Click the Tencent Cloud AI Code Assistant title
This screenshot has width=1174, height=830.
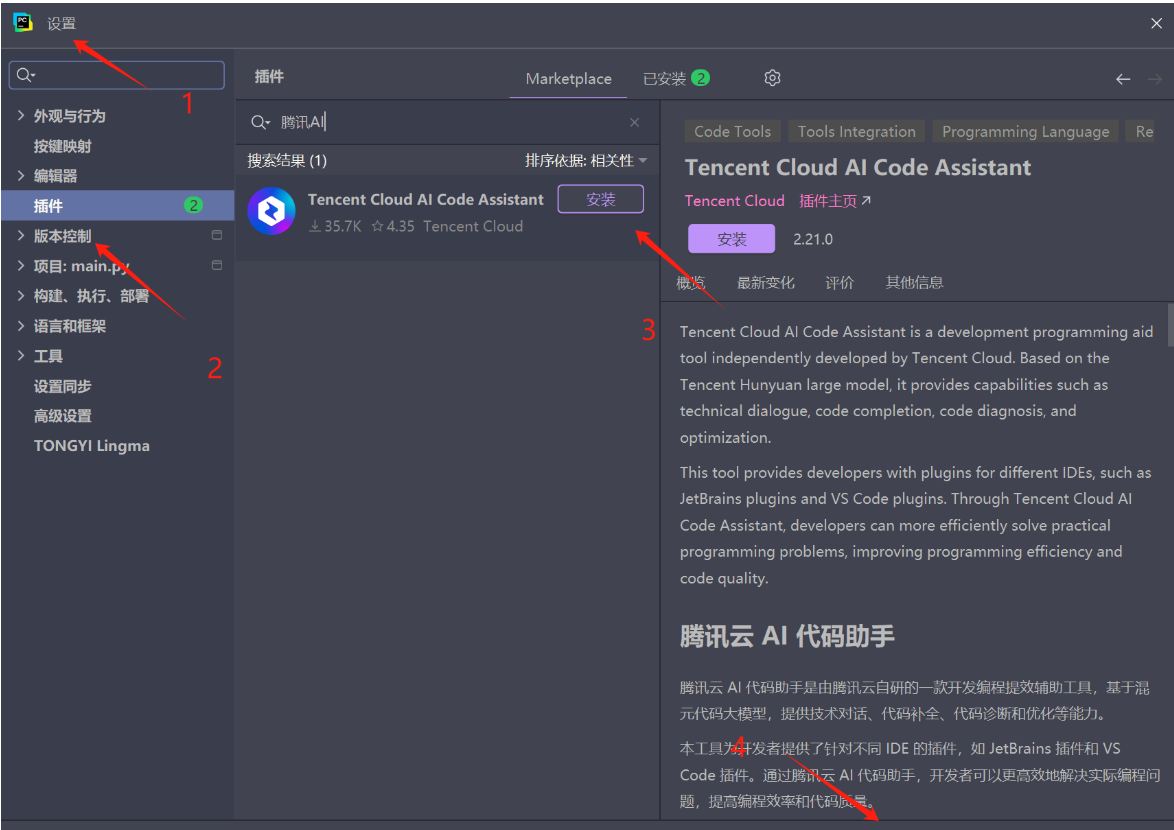(x=858, y=167)
